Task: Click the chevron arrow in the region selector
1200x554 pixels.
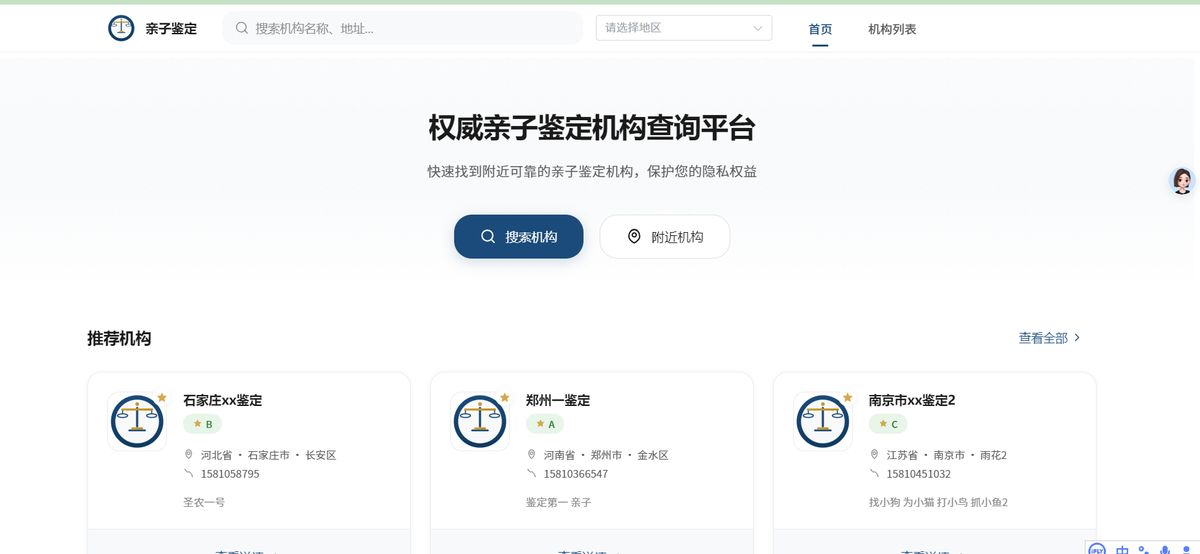Action: pos(758,29)
